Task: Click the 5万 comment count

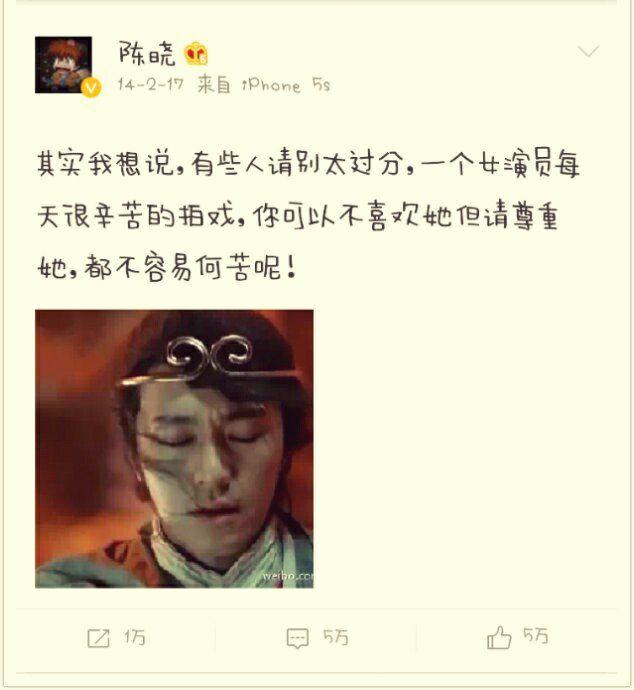Action: tap(336, 637)
